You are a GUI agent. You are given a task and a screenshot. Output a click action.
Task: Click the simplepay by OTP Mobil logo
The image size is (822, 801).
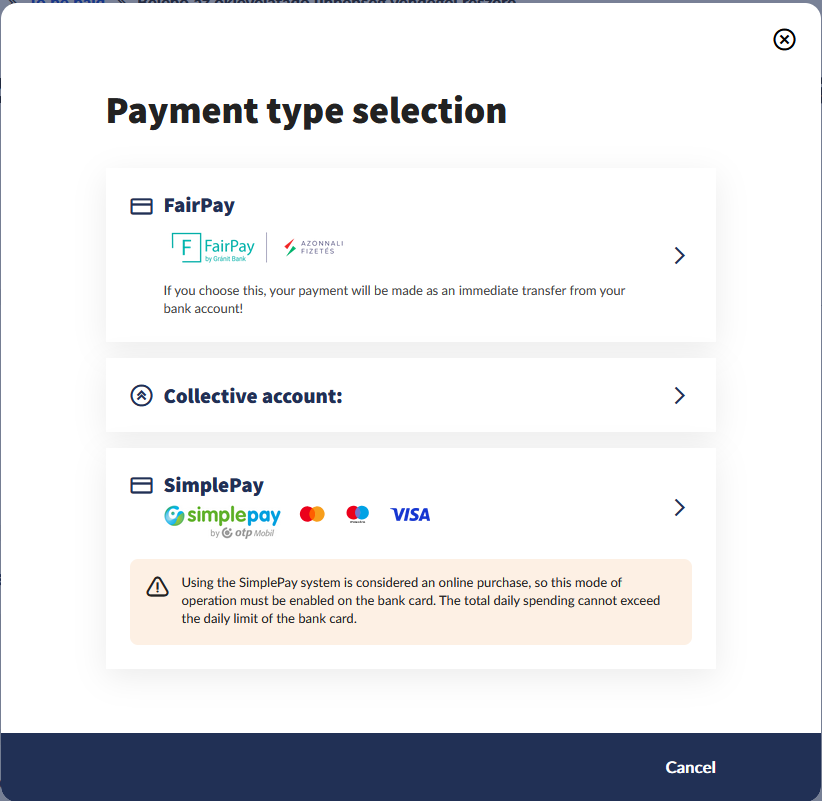tap(222, 519)
